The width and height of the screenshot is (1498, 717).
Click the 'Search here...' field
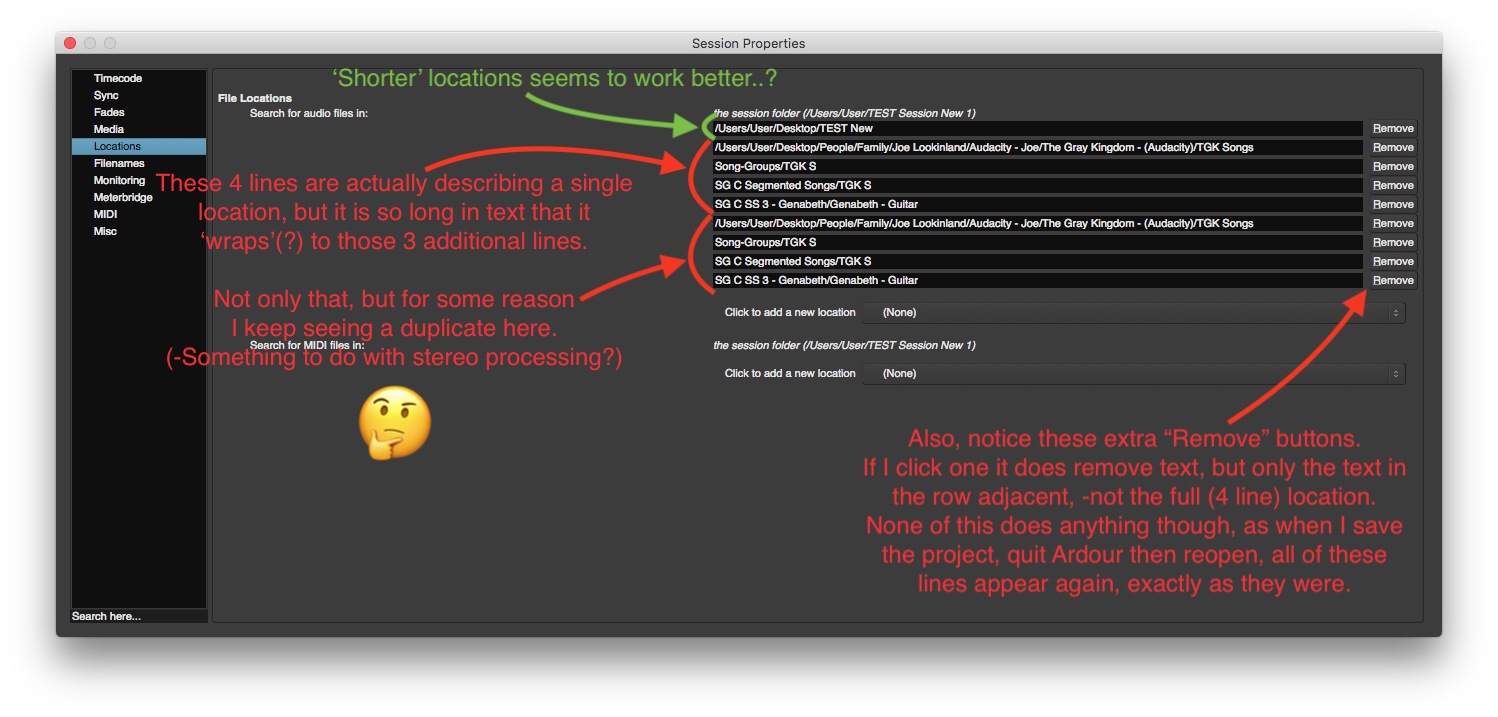tap(138, 616)
